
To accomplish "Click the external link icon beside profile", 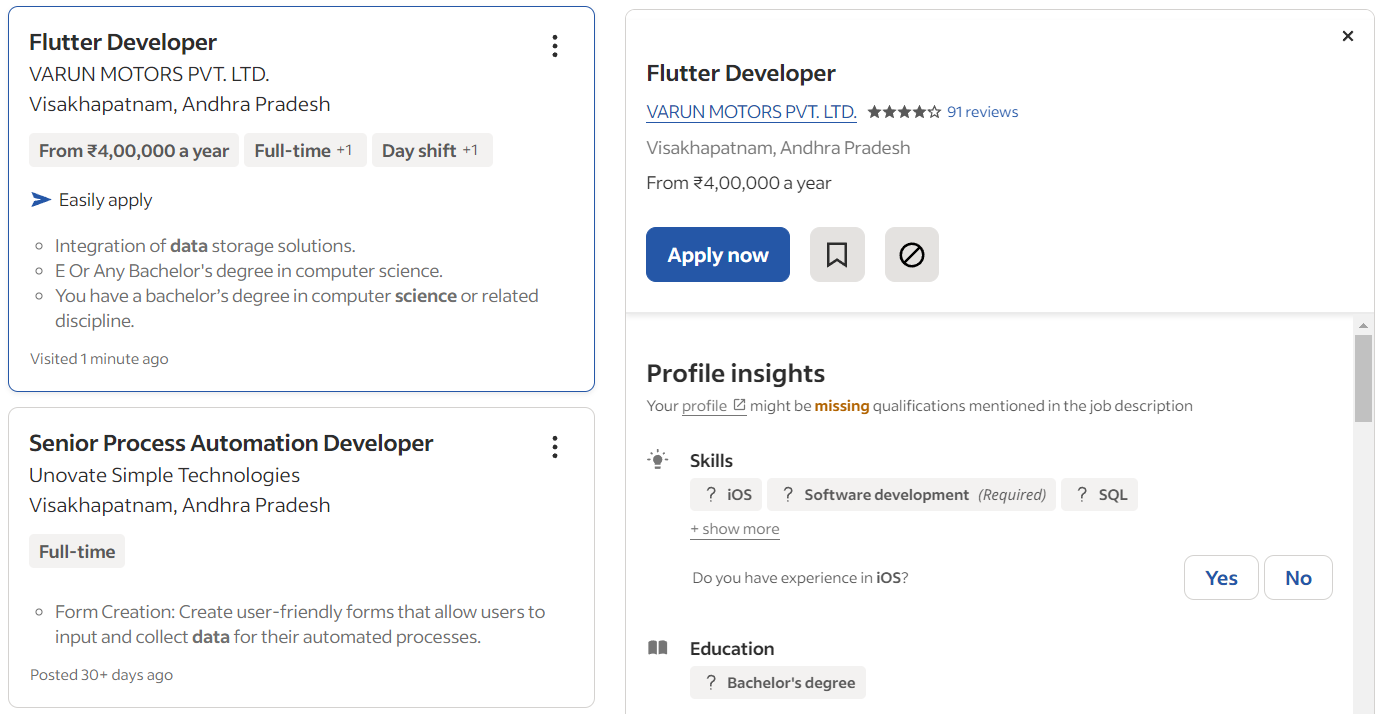I will tap(740, 405).
